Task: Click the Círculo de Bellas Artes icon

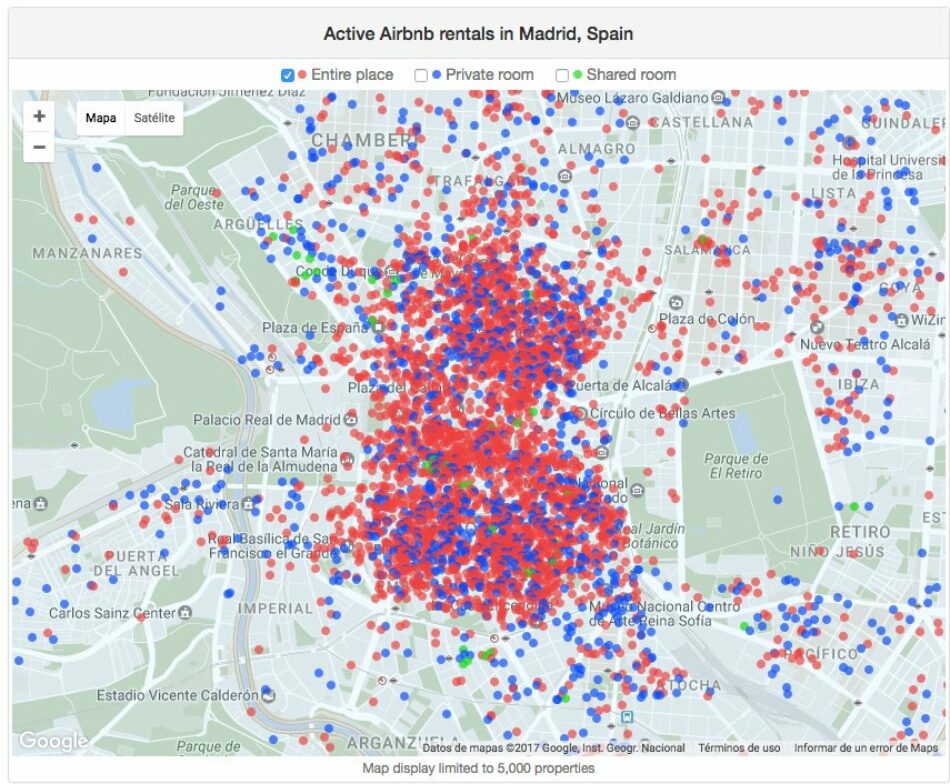Action: [x=581, y=413]
